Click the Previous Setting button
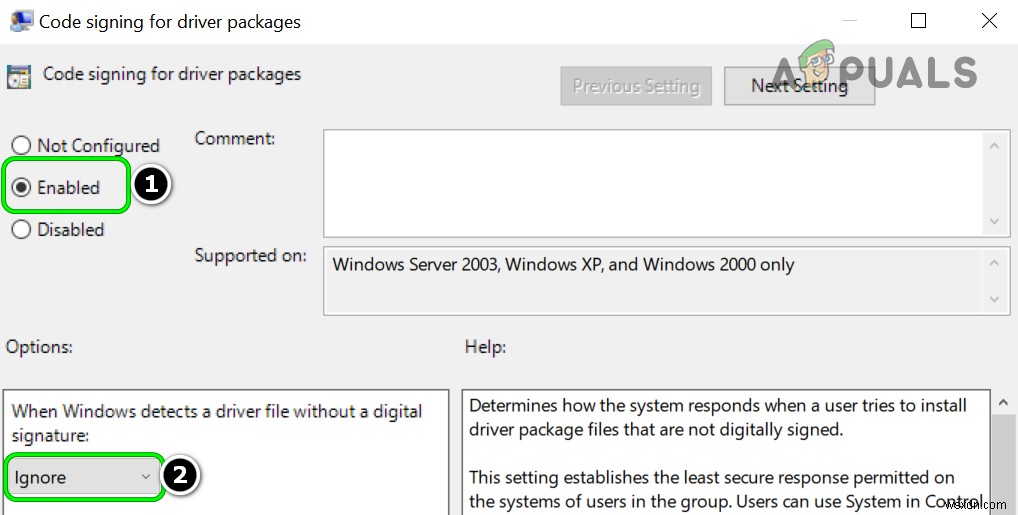 coord(636,86)
